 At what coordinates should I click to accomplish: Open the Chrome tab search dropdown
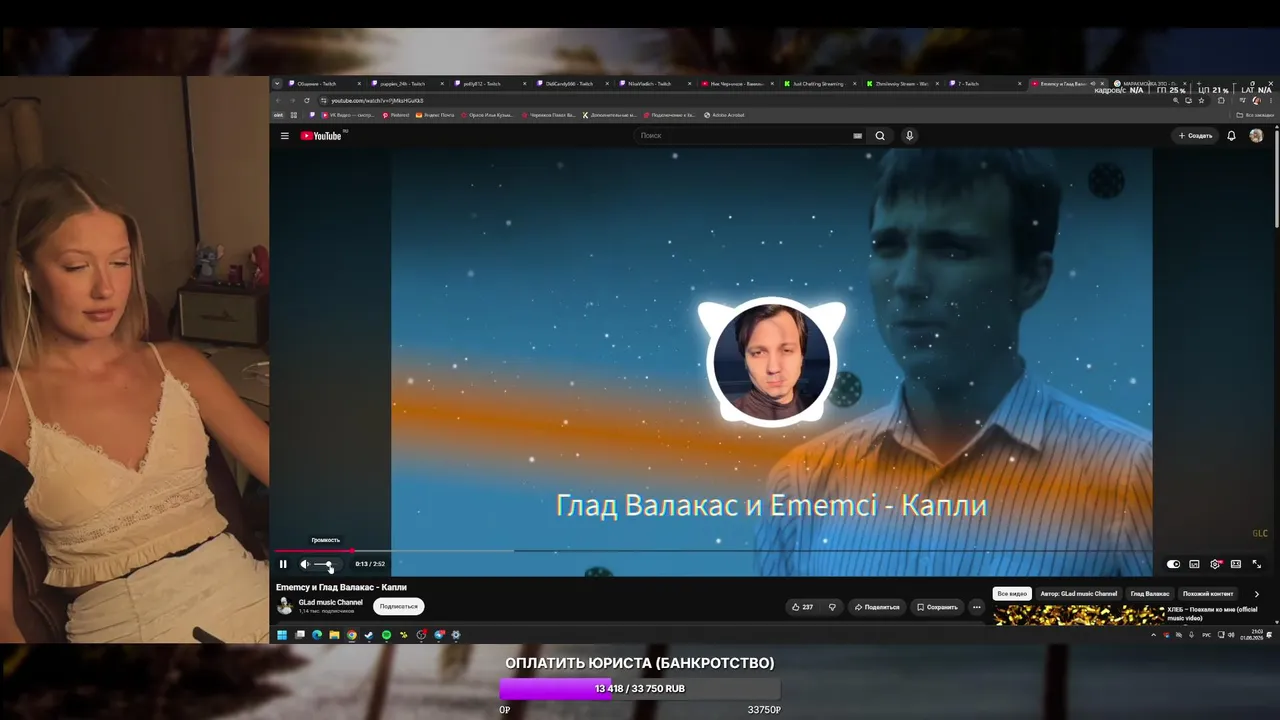[x=277, y=84]
